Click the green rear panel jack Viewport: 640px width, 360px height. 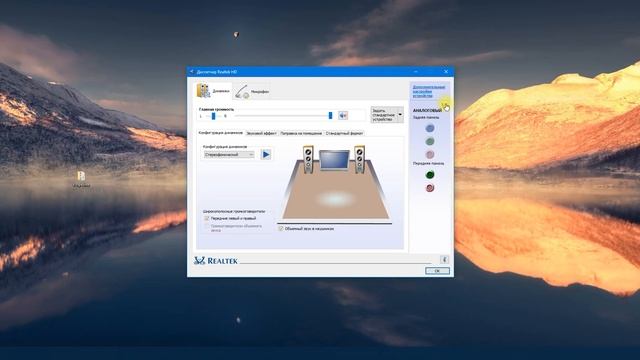pyautogui.click(x=430, y=142)
